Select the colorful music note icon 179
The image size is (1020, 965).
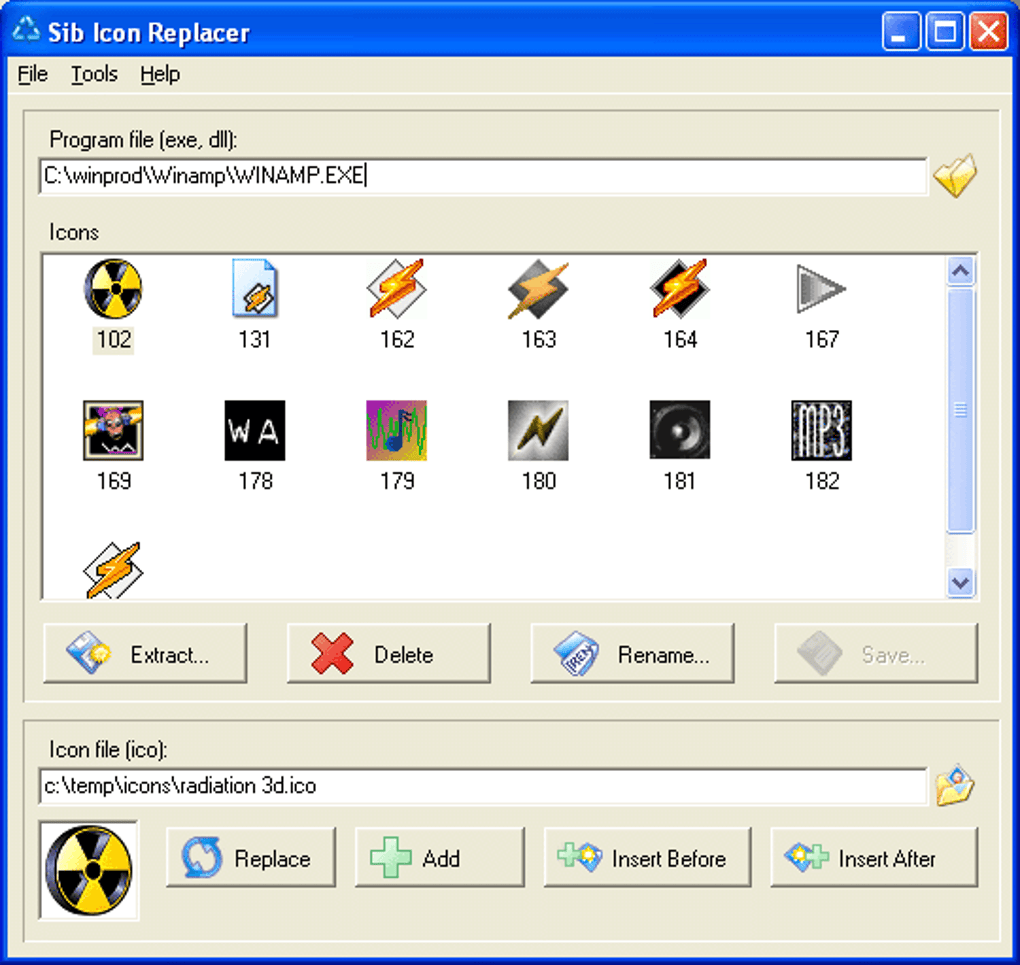pos(397,430)
